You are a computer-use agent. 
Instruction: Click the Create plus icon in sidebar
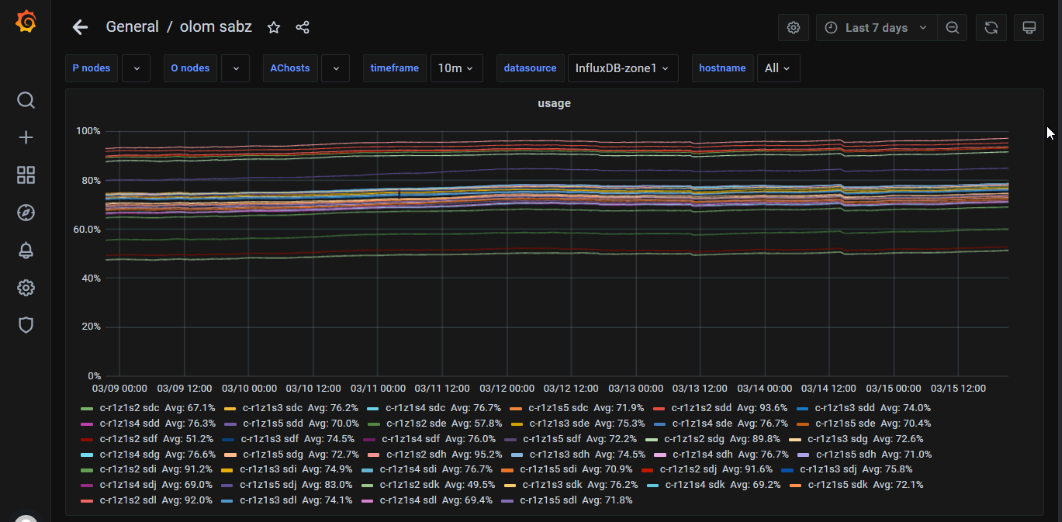click(x=26, y=138)
